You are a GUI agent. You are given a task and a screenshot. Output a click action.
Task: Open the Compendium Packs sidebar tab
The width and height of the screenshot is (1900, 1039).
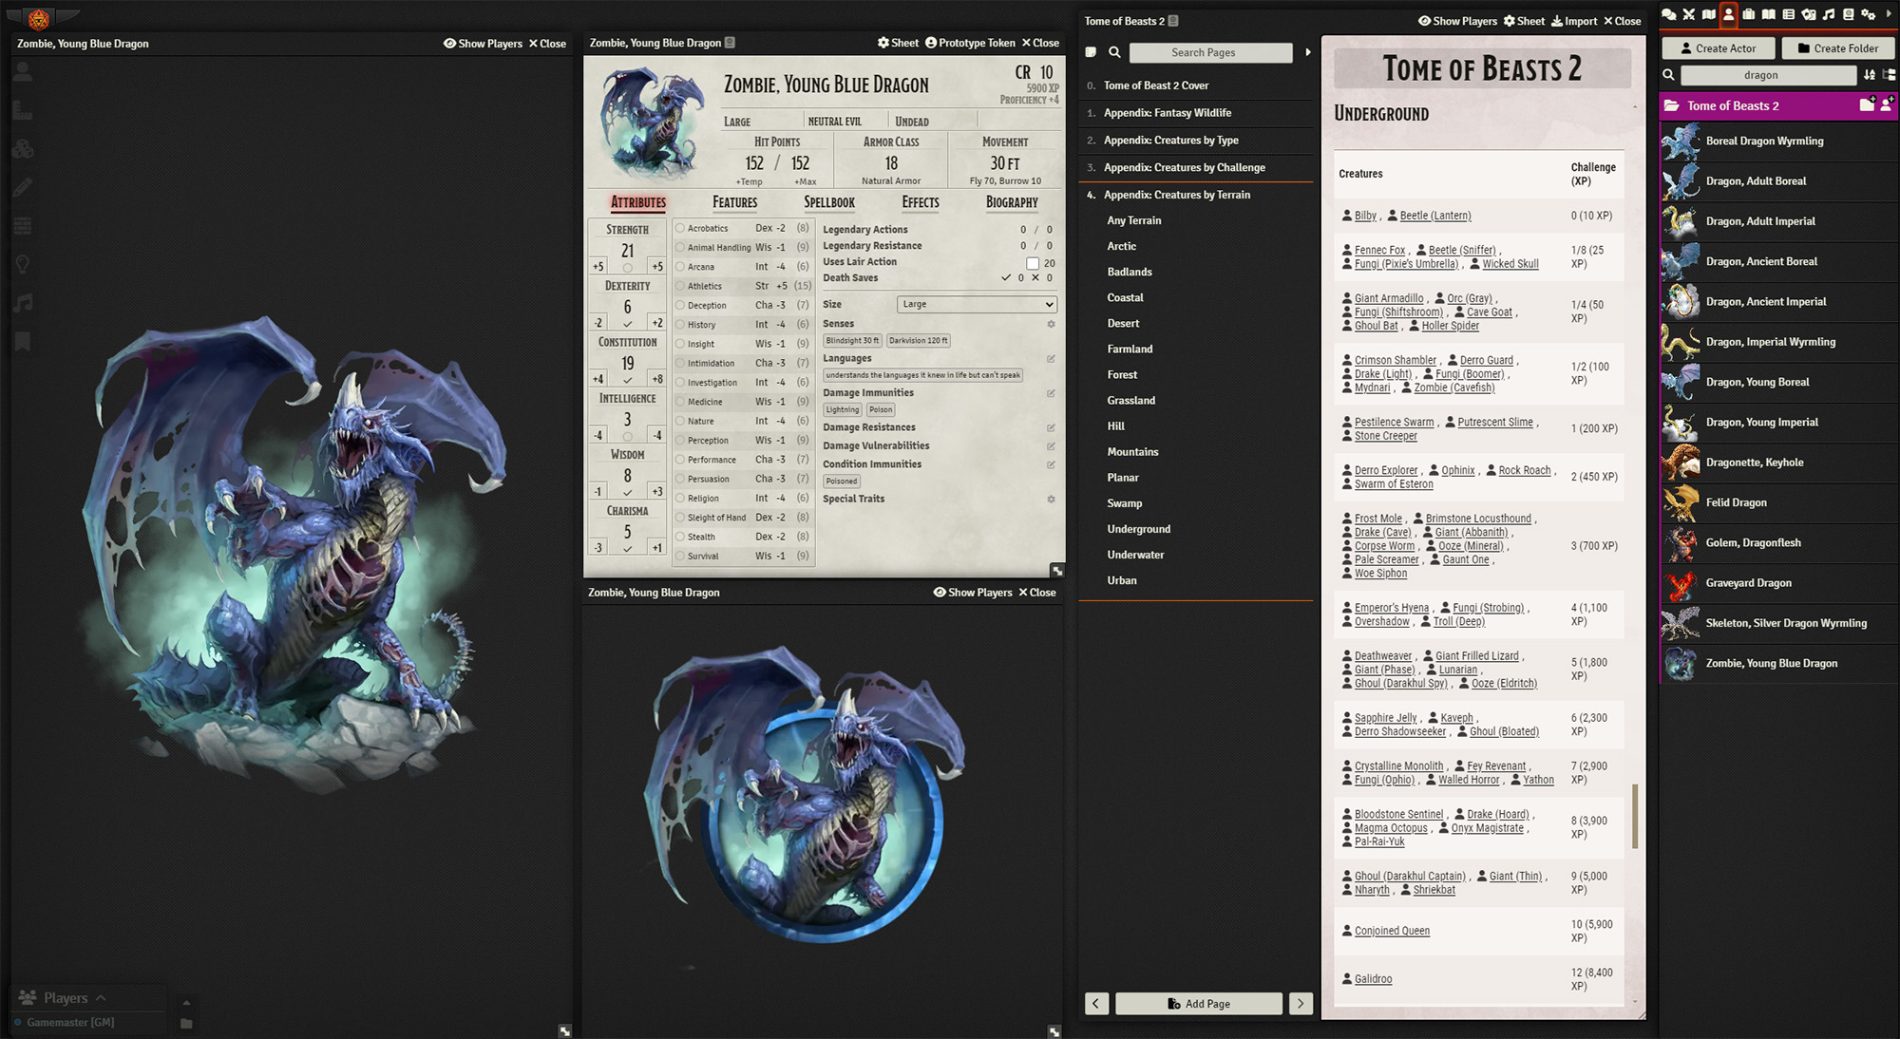1849,14
